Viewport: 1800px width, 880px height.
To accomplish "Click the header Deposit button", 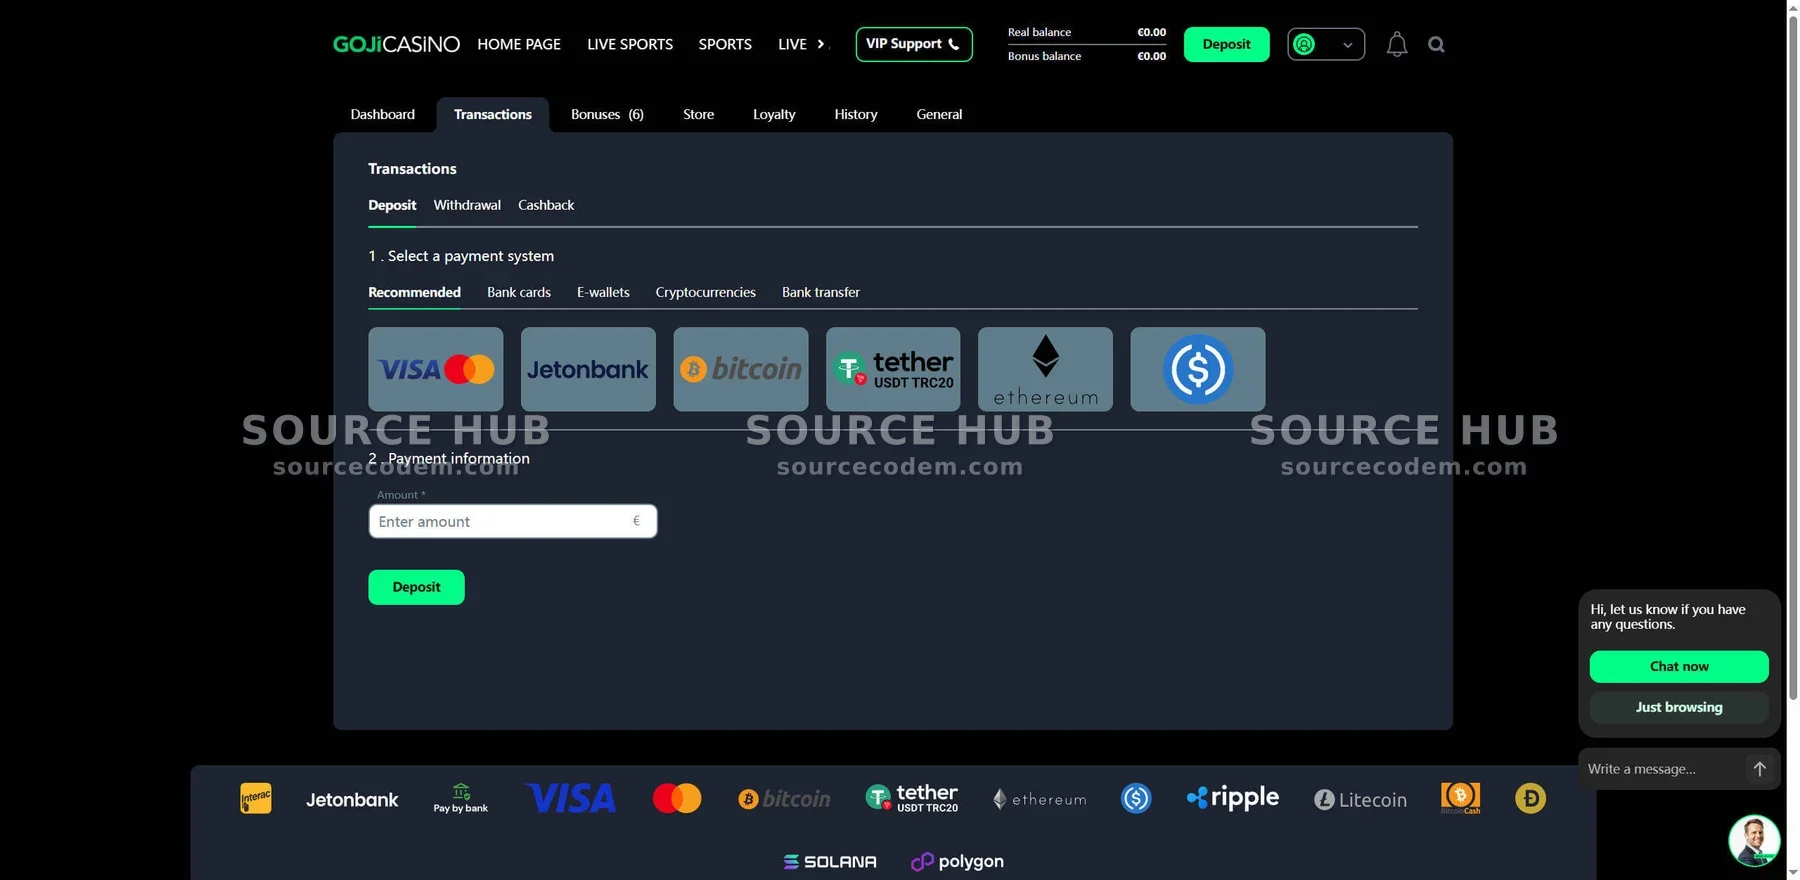I will point(1227,44).
